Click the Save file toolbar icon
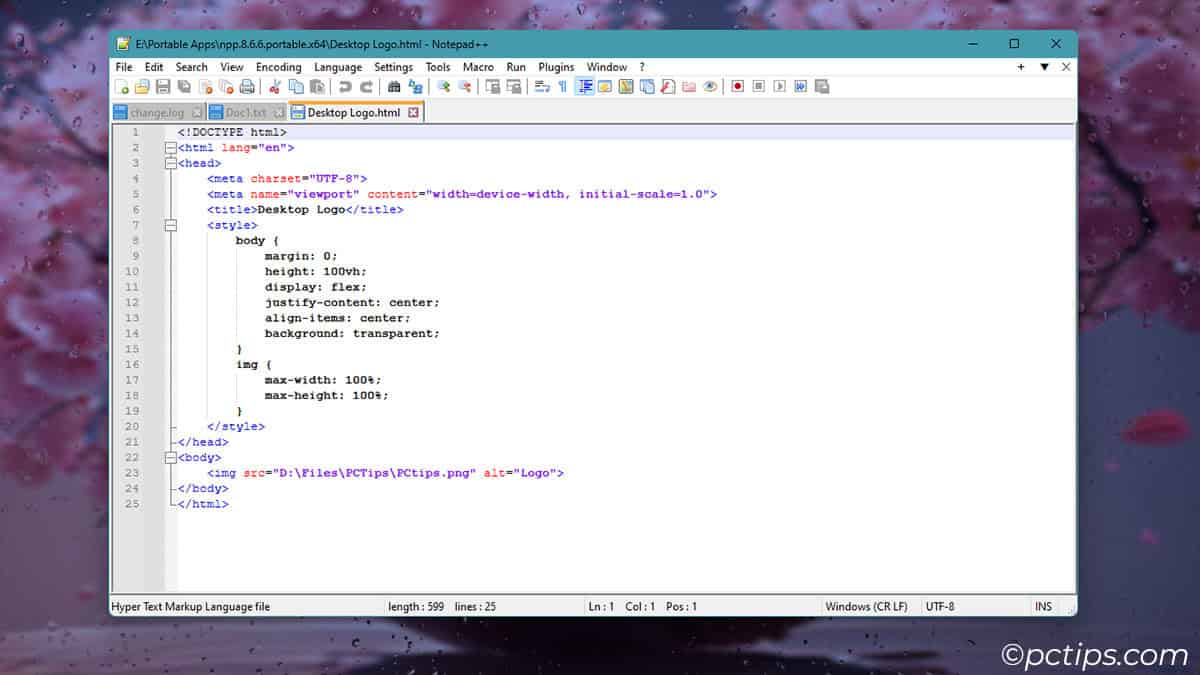 point(163,87)
